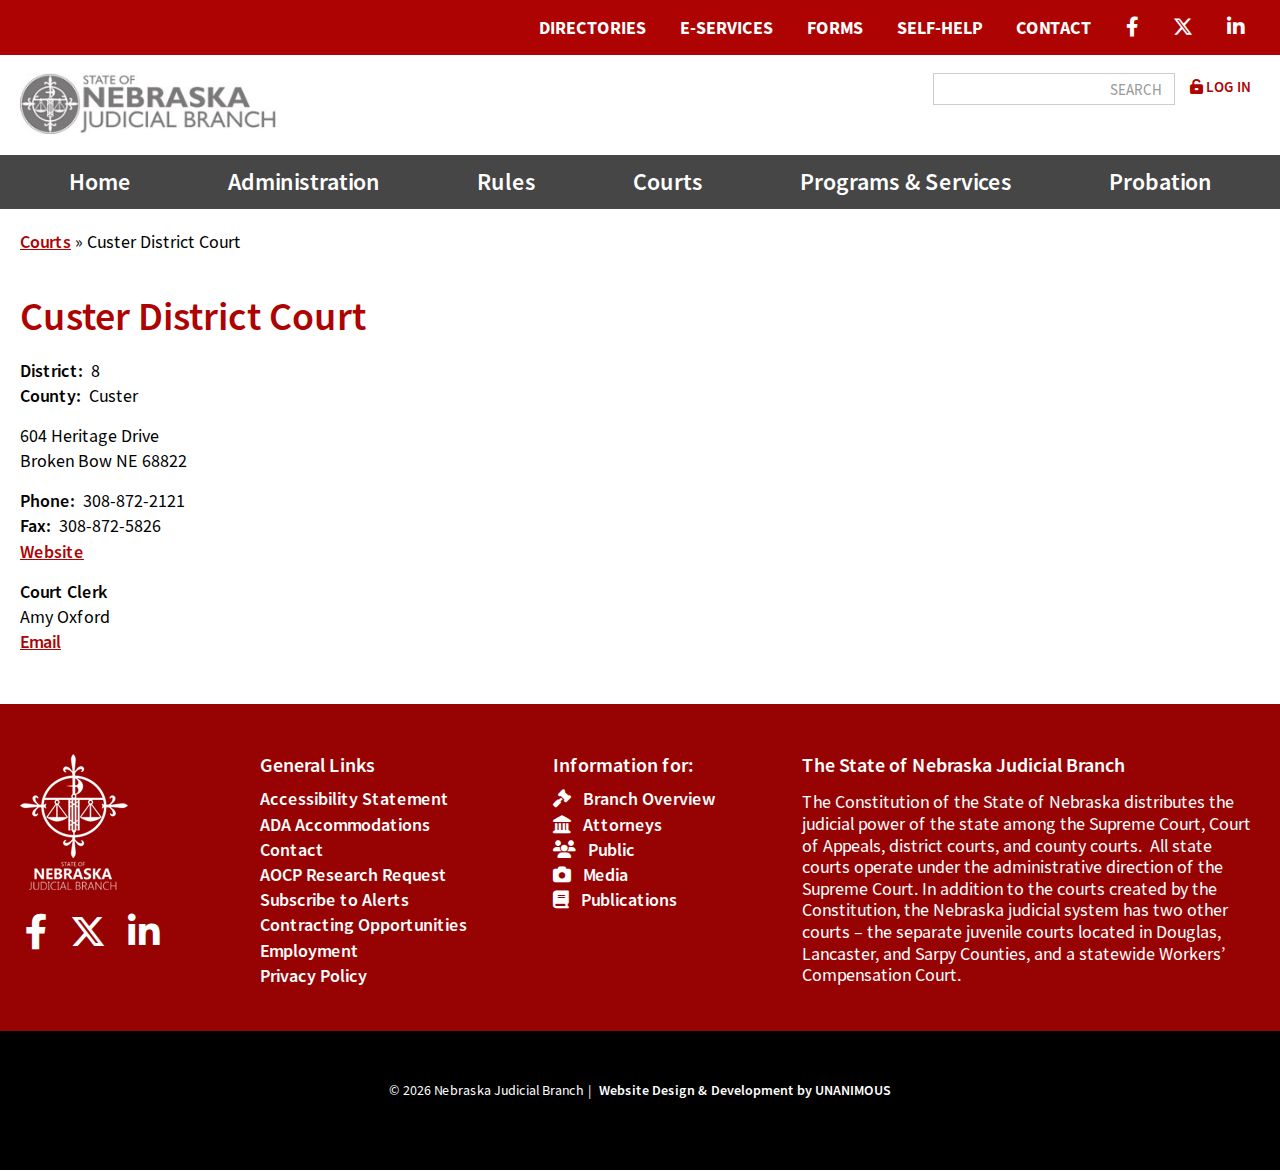Click the Contact link under General Links
Image resolution: width=1280 pixels, height=1171 pixels.
tap(291, 850)
